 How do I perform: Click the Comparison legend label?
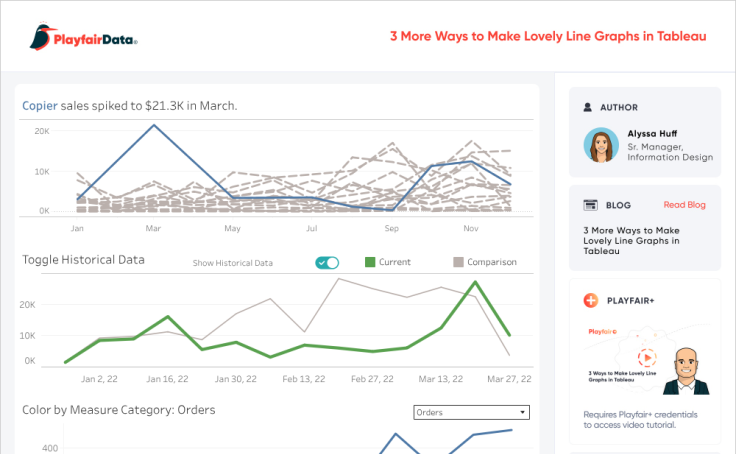pos(493,263)
